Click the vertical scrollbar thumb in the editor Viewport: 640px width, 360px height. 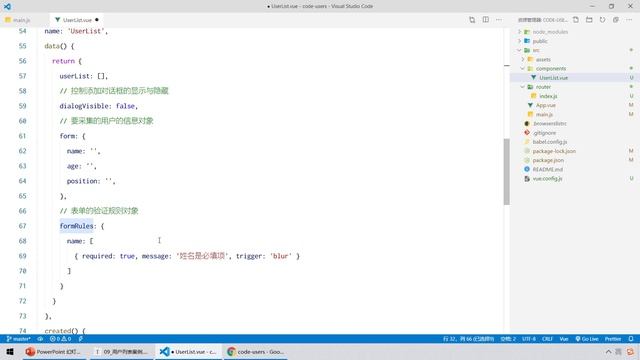pyautogui.click(x=507, y=171)
